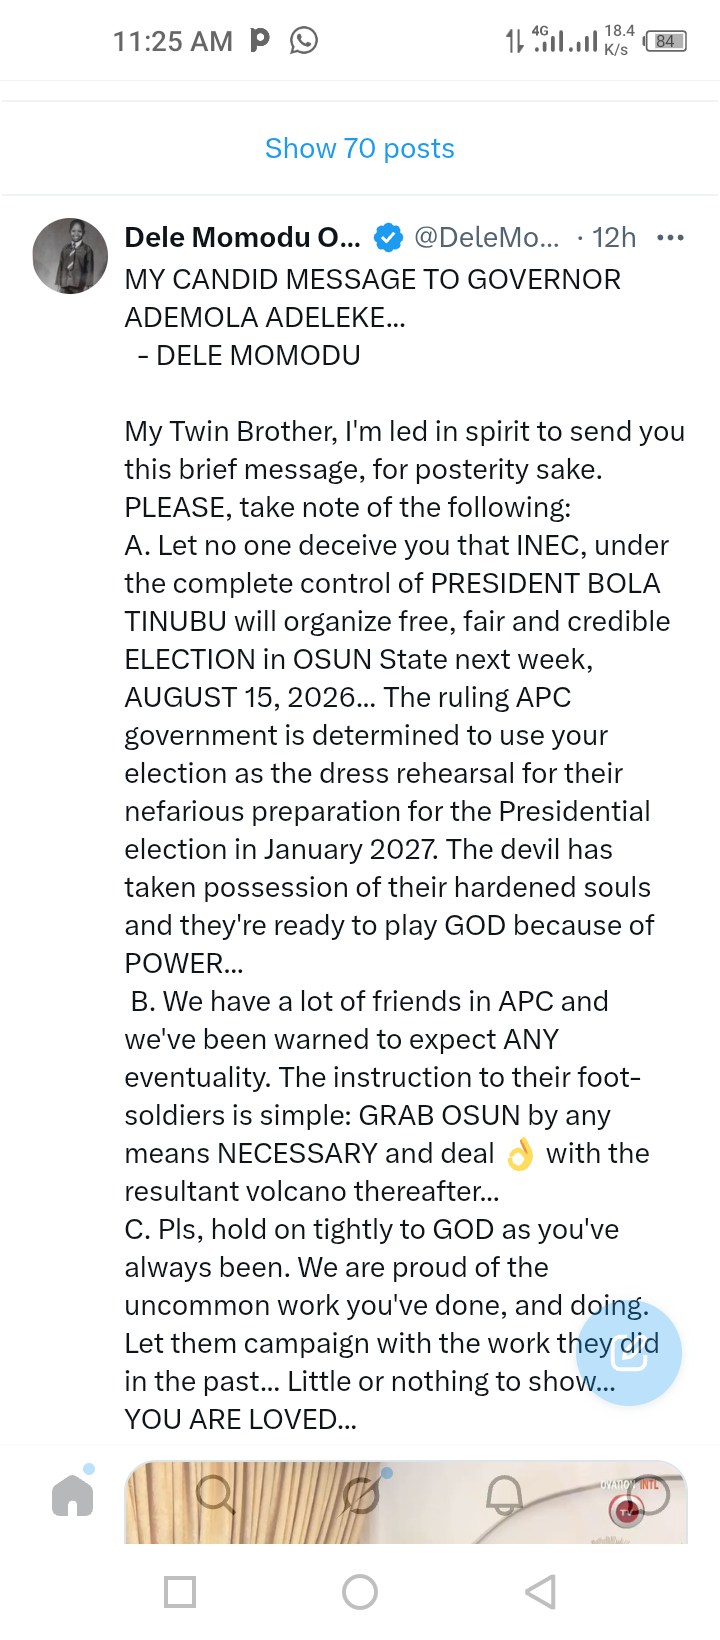Open Dele Momodu's profile picture
The width and height of the screenshot is (720, 1640).
(70, 256)
